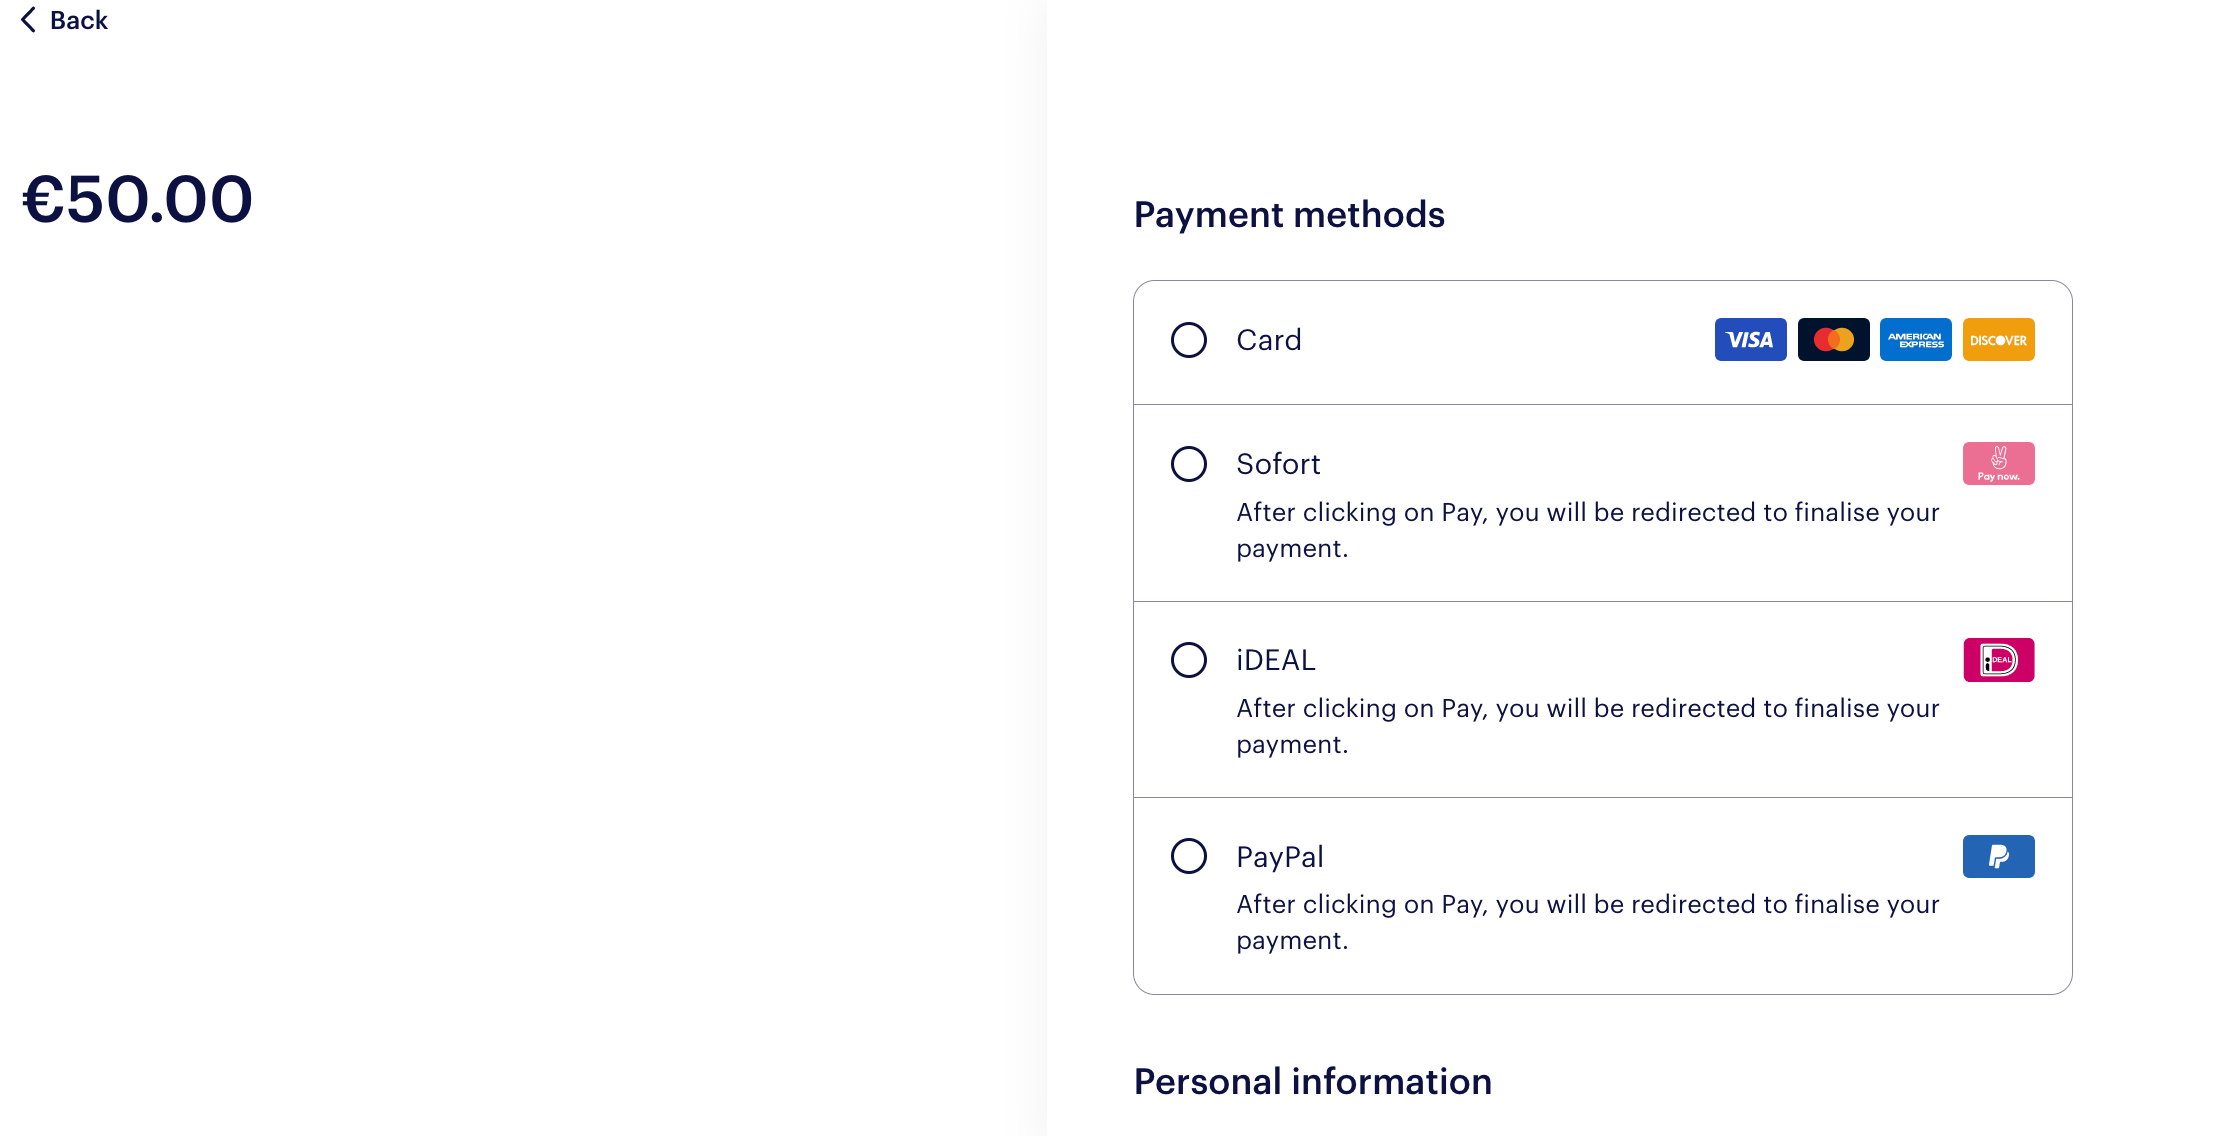Select the Card radio button
This screenshot has height=1136, width=2240.
(x=1189, y=340)
